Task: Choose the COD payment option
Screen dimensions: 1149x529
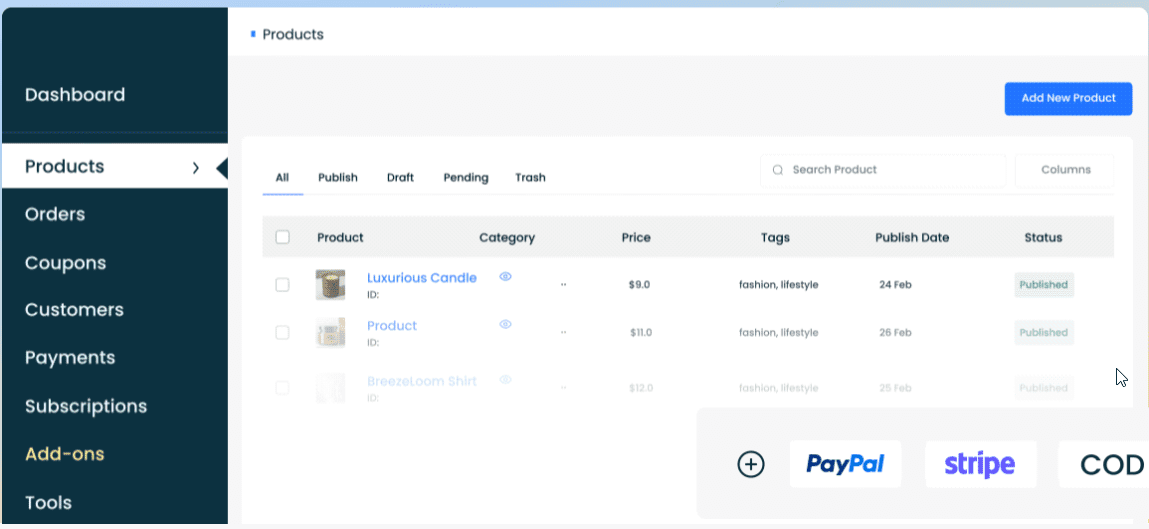Action: 1104,464
